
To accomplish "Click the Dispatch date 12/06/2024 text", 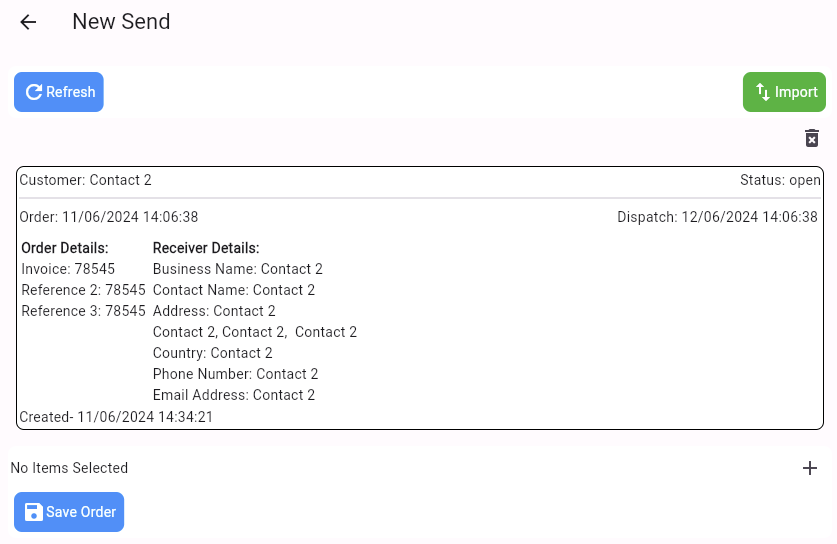I will click(717, 217).
